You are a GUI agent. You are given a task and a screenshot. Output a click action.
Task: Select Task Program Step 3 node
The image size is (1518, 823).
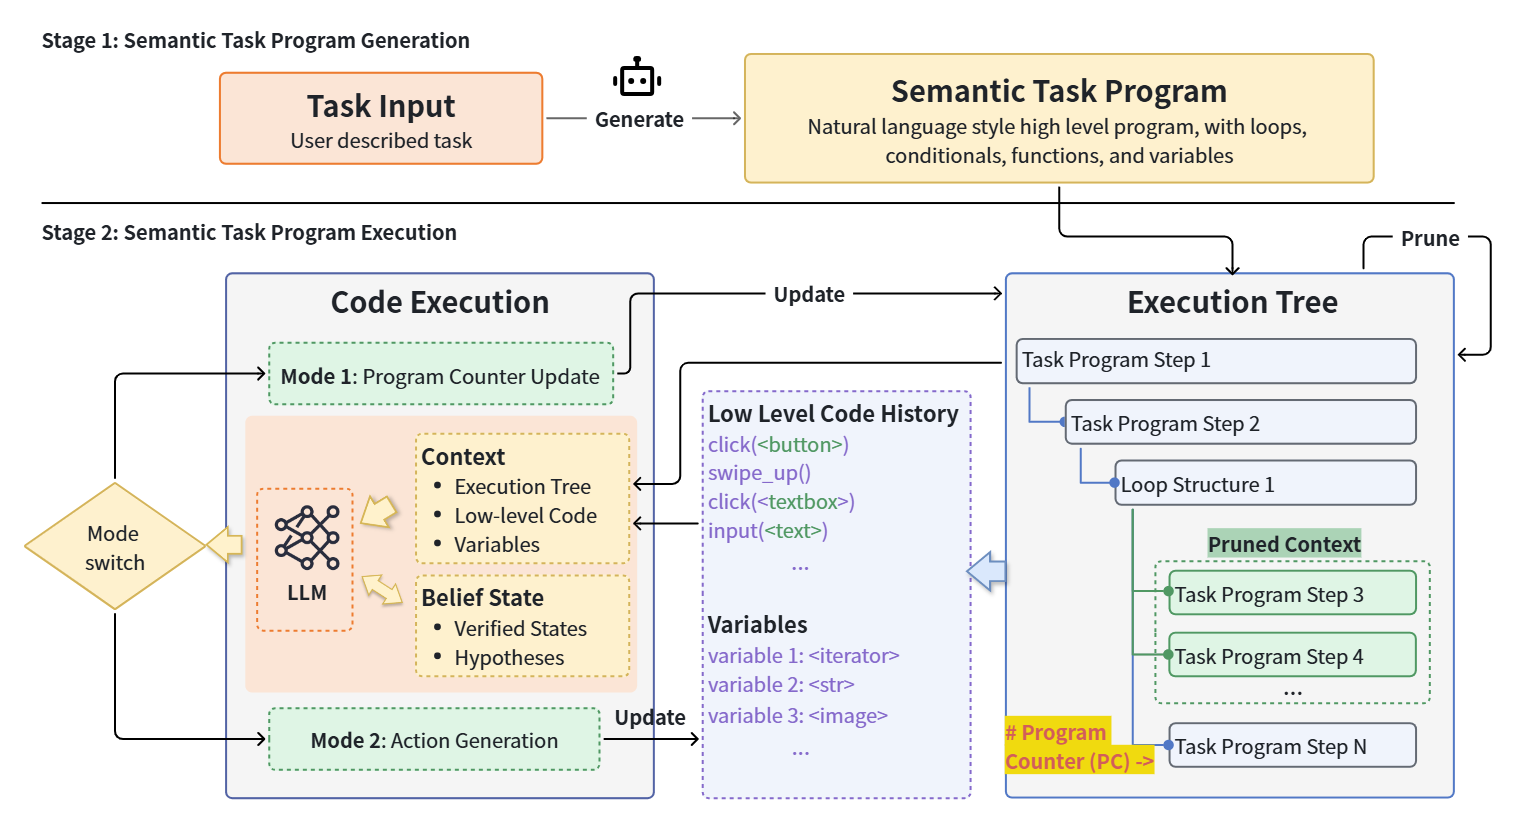tap(1292, 593)
